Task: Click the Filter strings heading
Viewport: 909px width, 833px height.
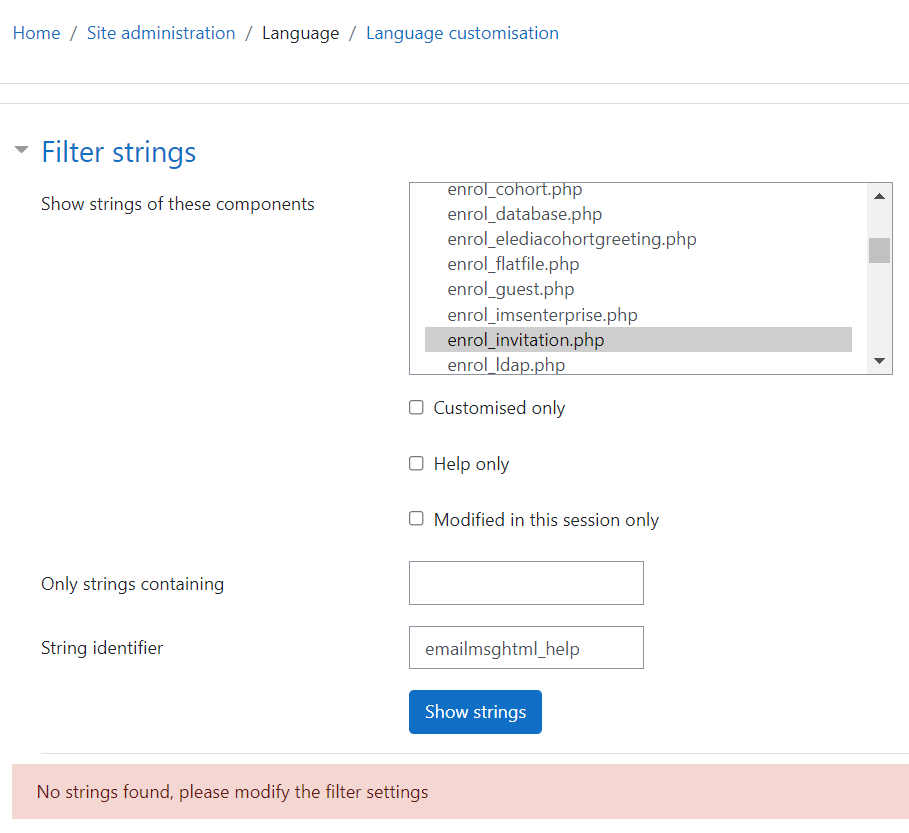Action: pos(119,152)
